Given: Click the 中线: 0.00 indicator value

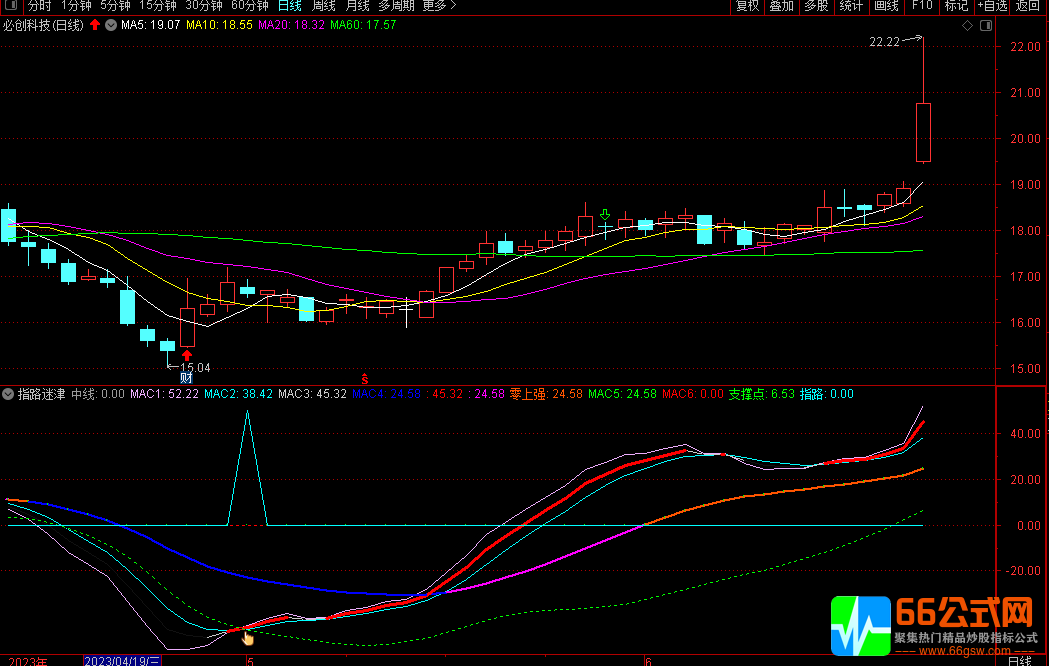Looking at the screenshot, I should pos(98,394).
